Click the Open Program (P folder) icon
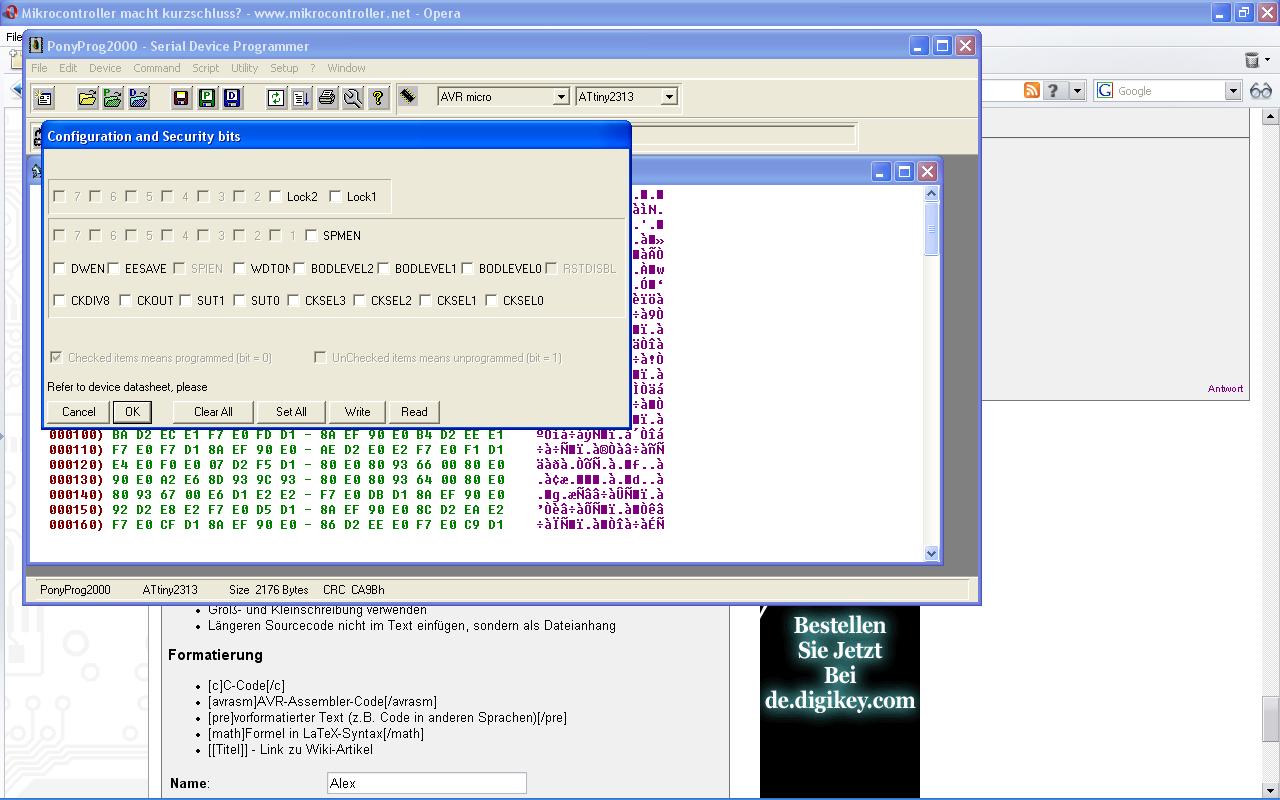 click(x=113, y=97)
